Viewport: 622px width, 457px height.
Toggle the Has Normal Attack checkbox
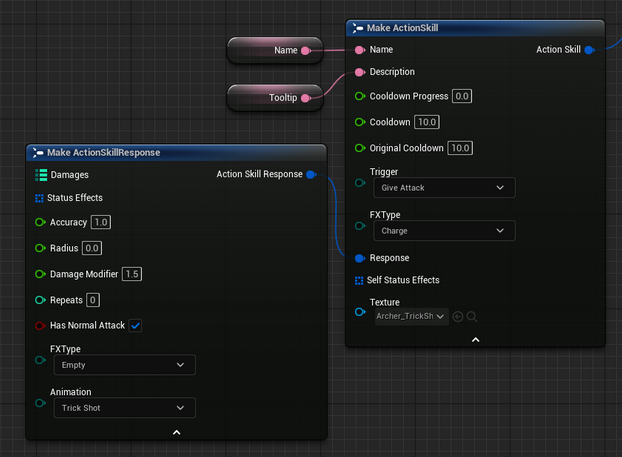pos(135,326)
